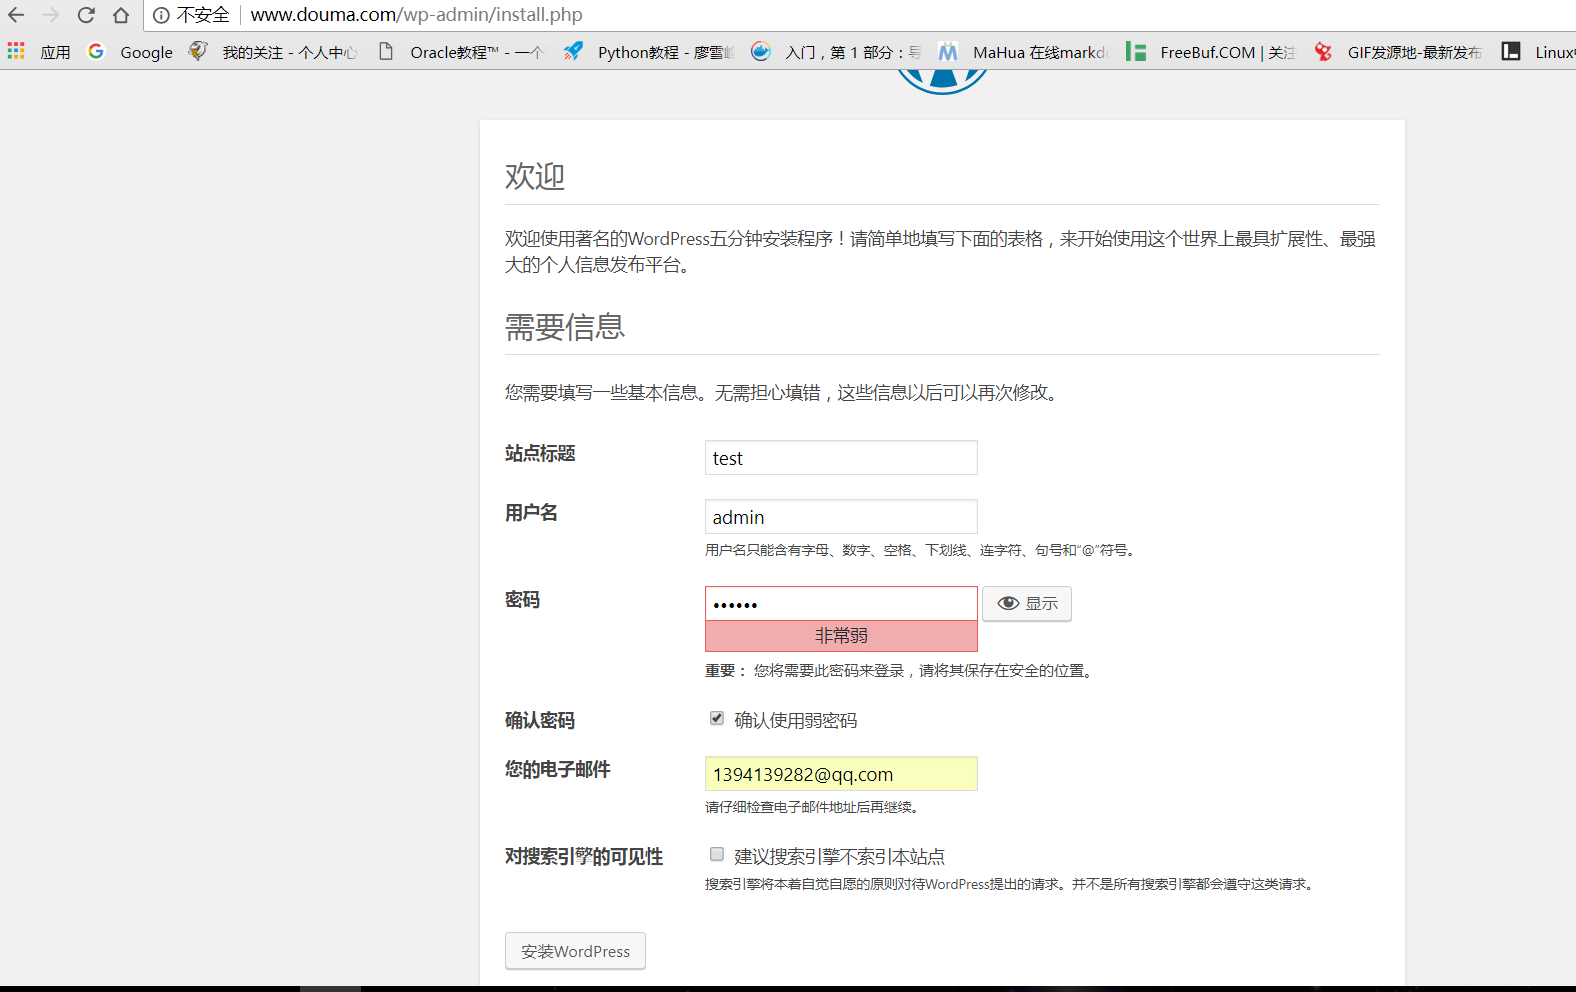This screenshot has height=992, width=1576.
Task: Open the browser home page icon
Action: [121, 15]
